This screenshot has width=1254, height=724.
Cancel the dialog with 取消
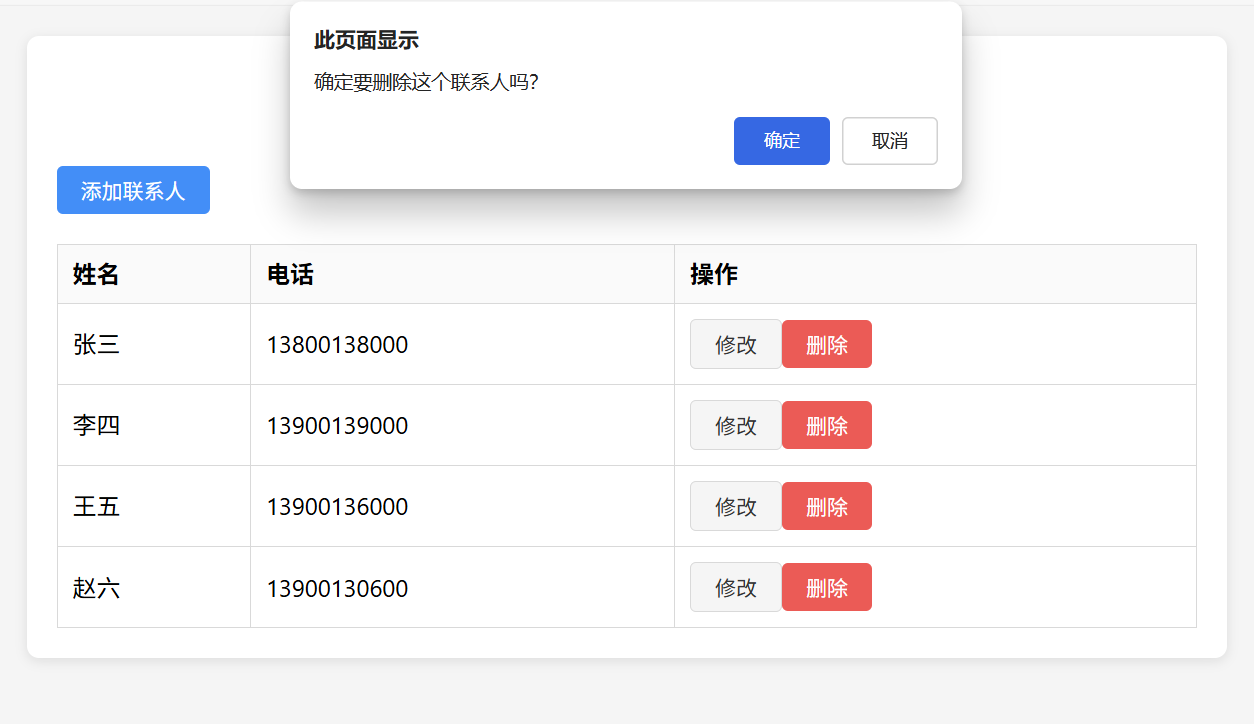[x=890, y=141]
